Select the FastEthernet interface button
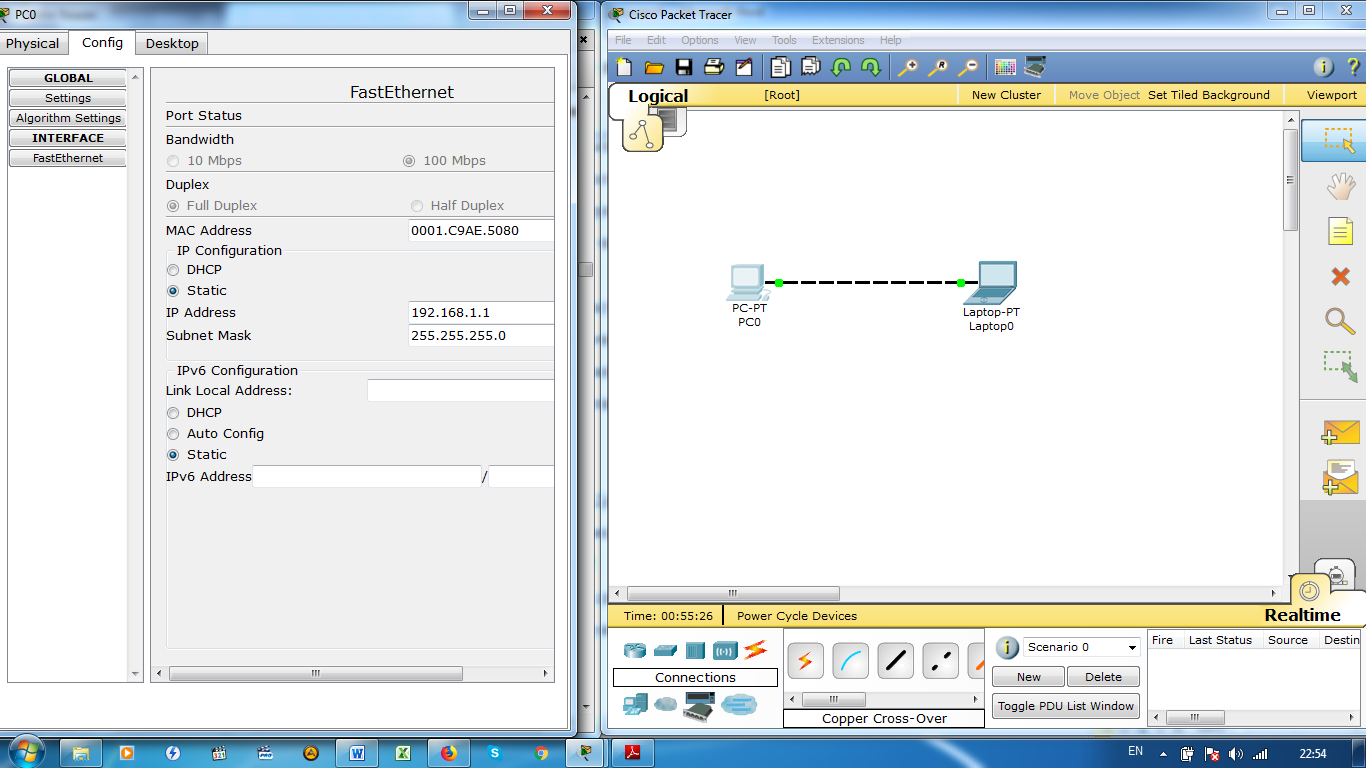The image size is (1366, 768). [x=68, y=158]
